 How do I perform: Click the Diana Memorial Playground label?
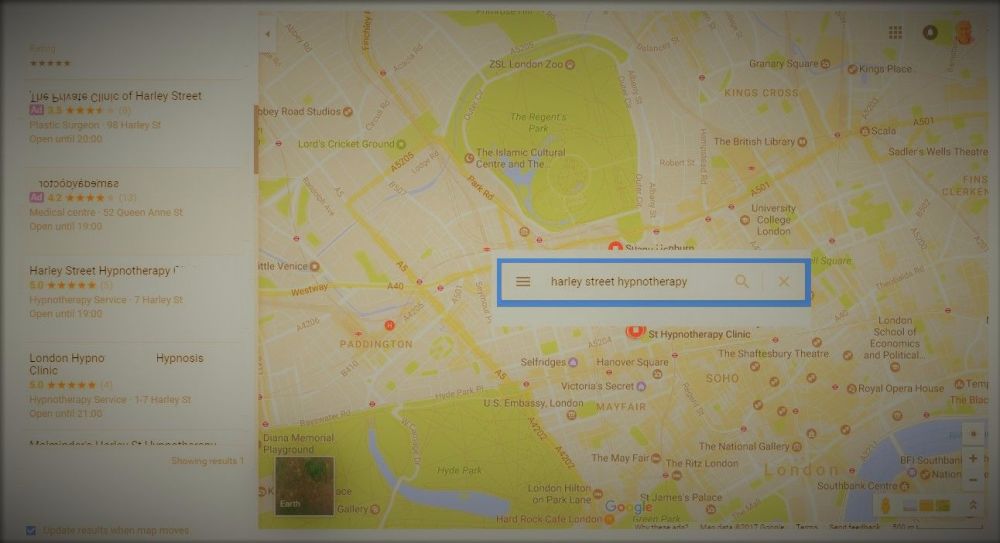point(298,443)
